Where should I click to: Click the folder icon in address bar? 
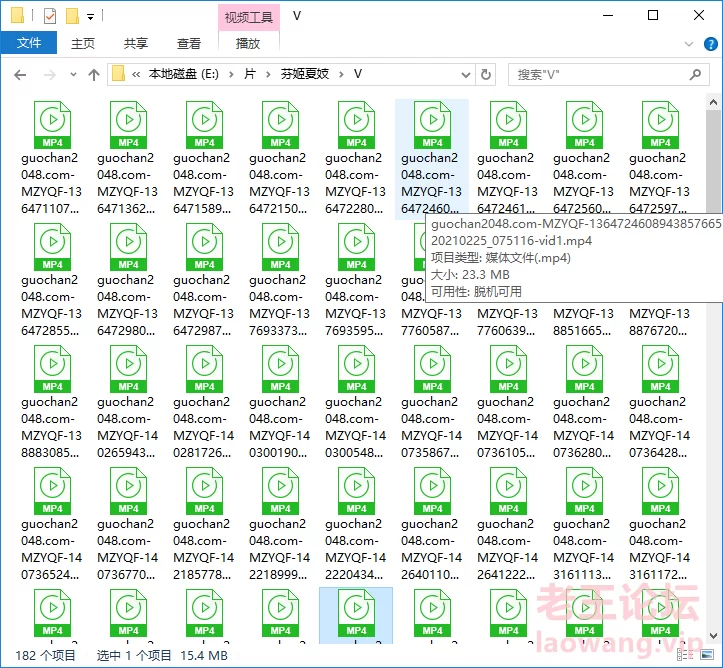coord(118,74)
